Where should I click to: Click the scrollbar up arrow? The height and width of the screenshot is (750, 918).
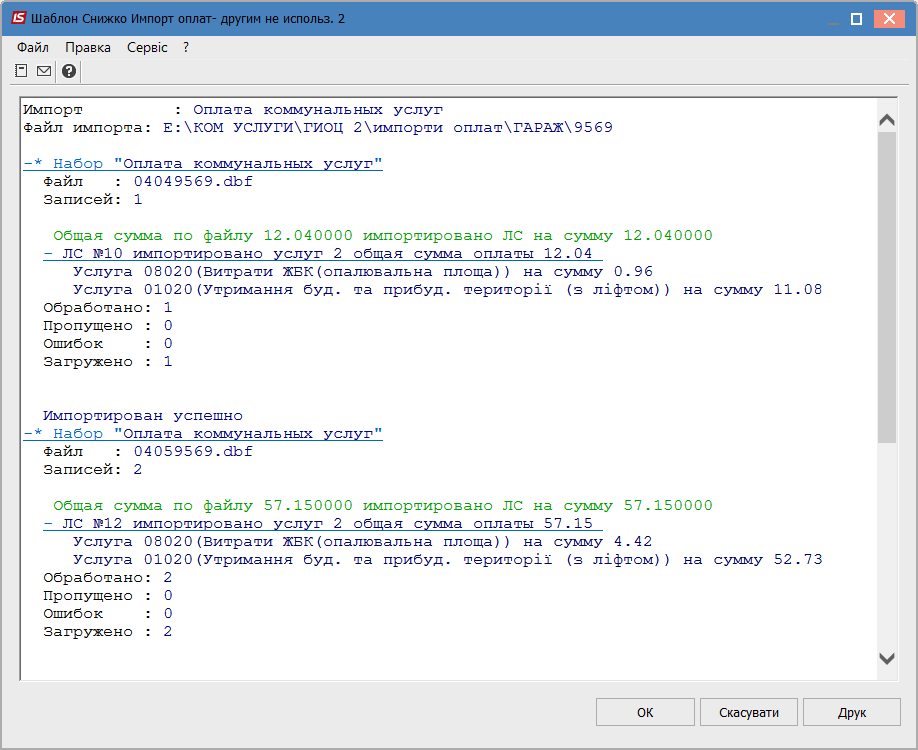click(887, 120)
